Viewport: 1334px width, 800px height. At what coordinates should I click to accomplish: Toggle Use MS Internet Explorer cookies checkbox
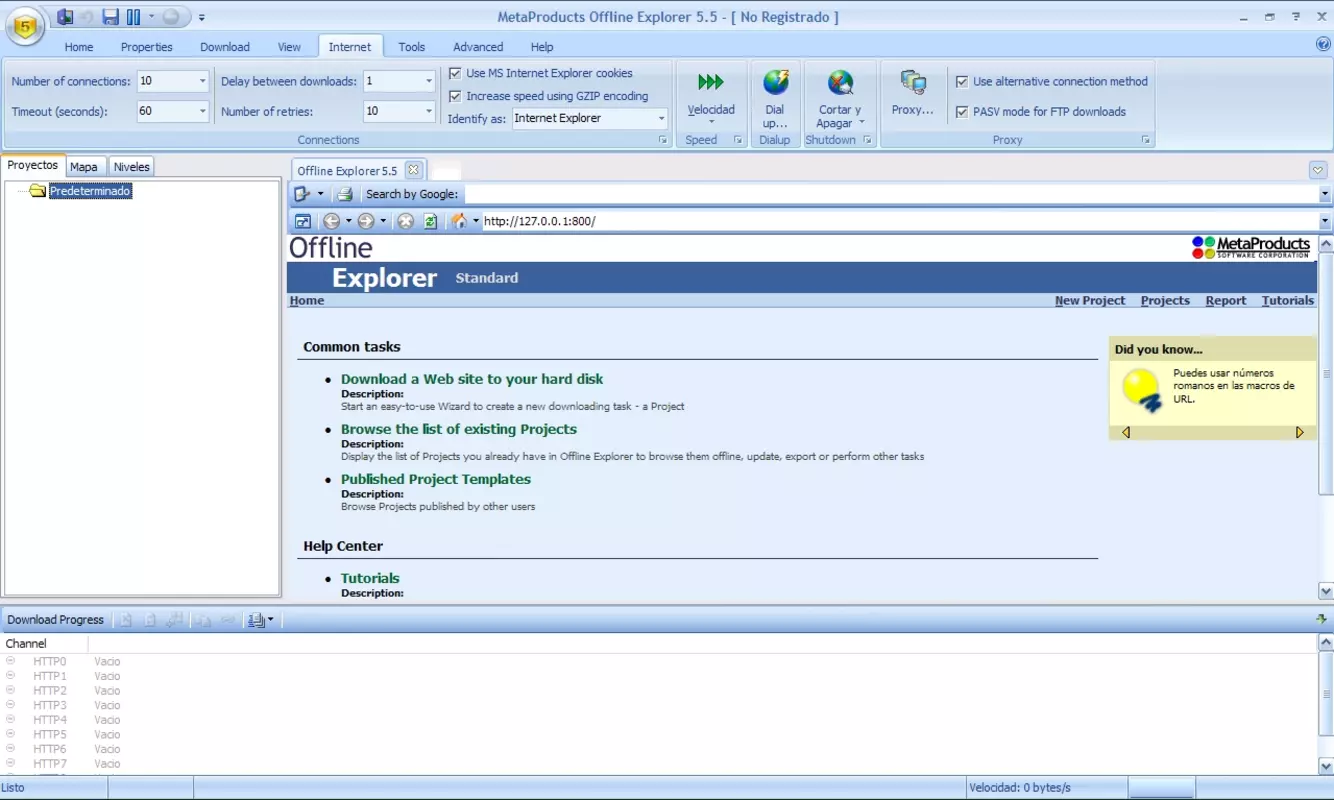(x=455, y=73)
